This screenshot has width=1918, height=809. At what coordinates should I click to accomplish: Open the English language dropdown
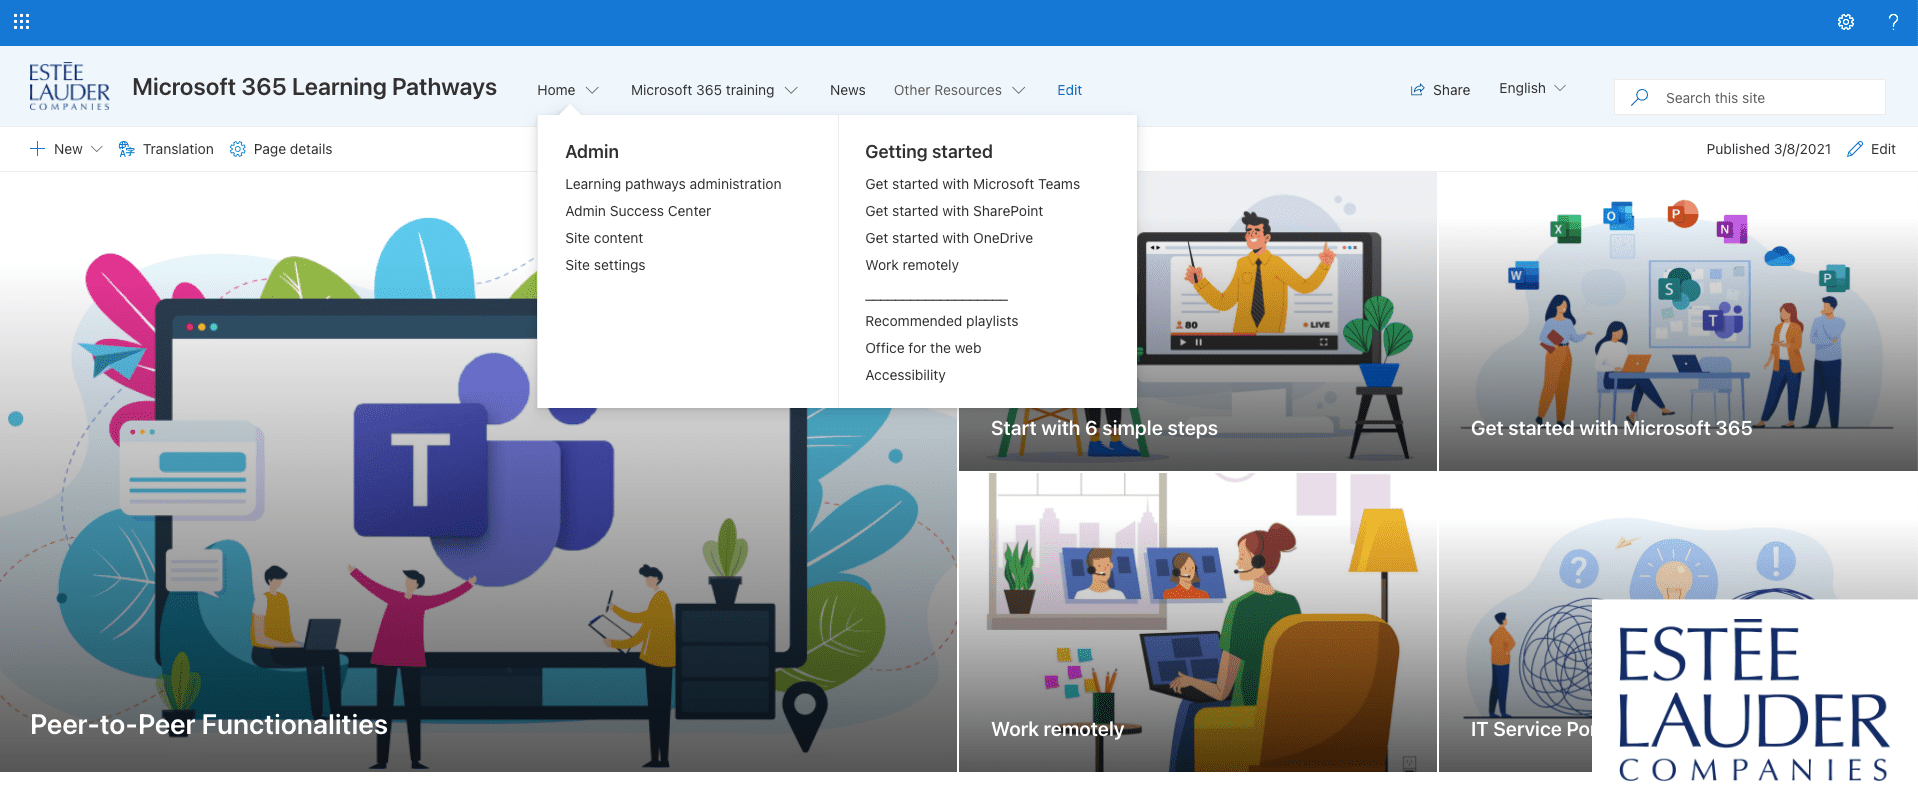pos(1532,88)
